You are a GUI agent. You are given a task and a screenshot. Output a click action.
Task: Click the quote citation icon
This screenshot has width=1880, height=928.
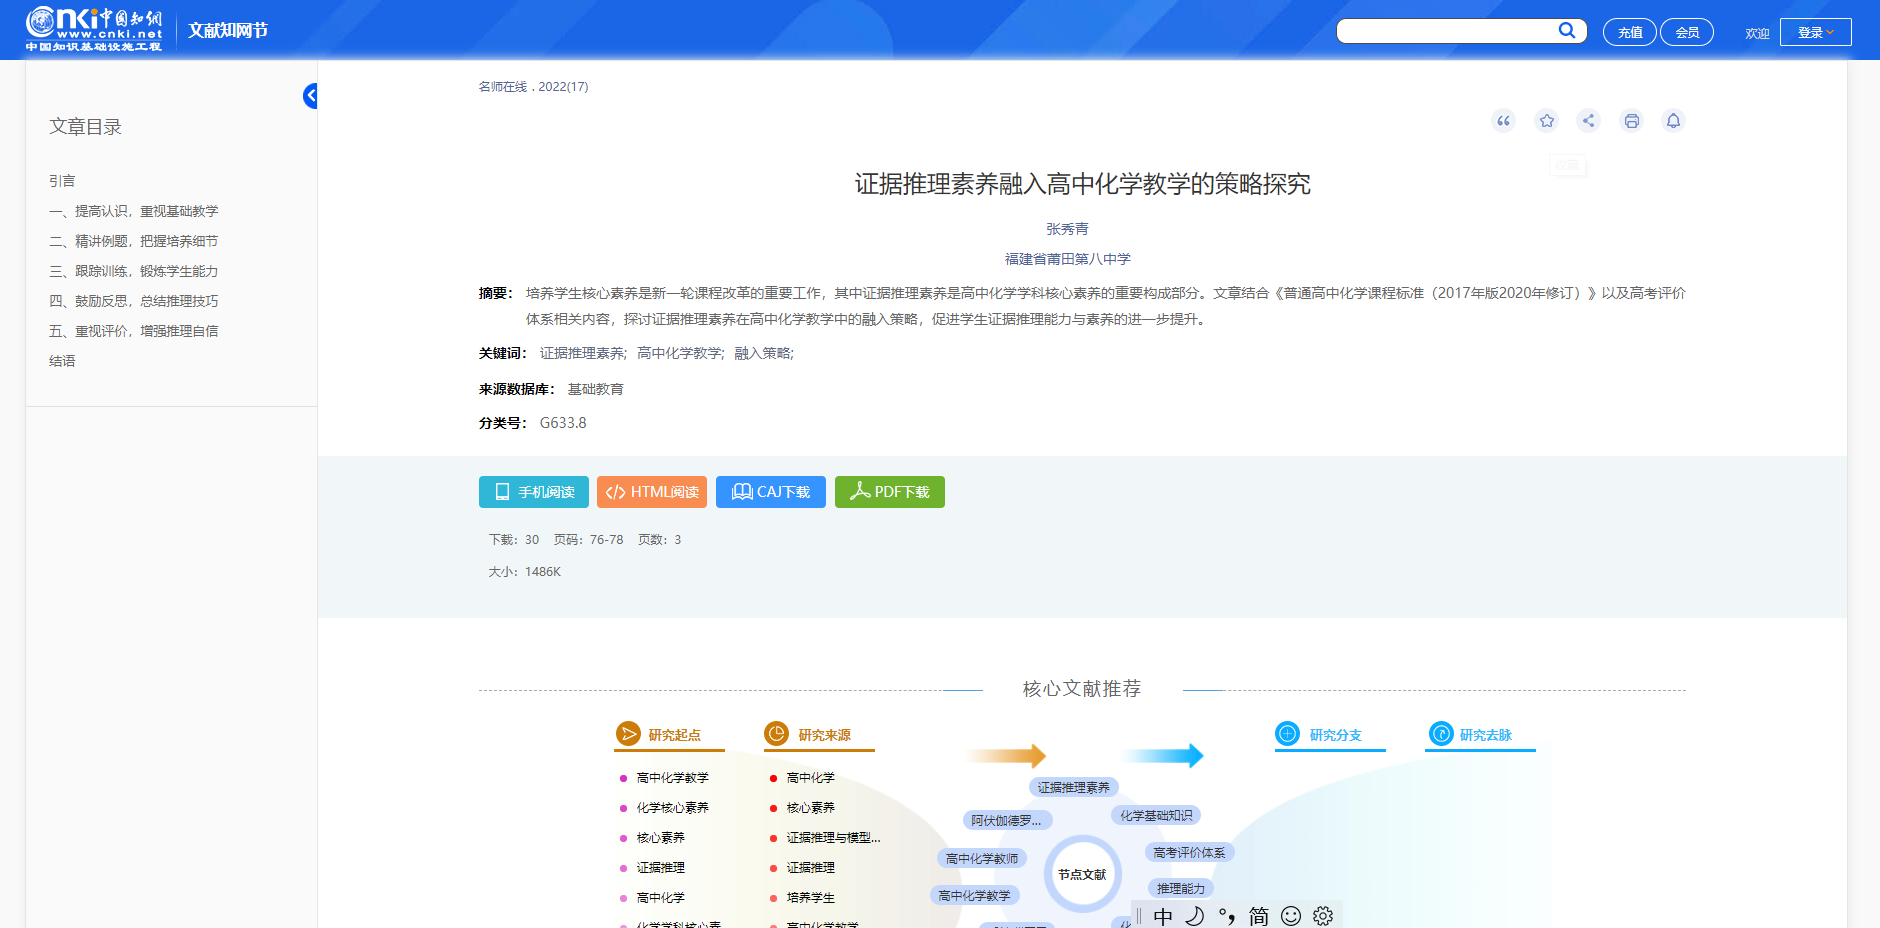[x=1503, y=121]
